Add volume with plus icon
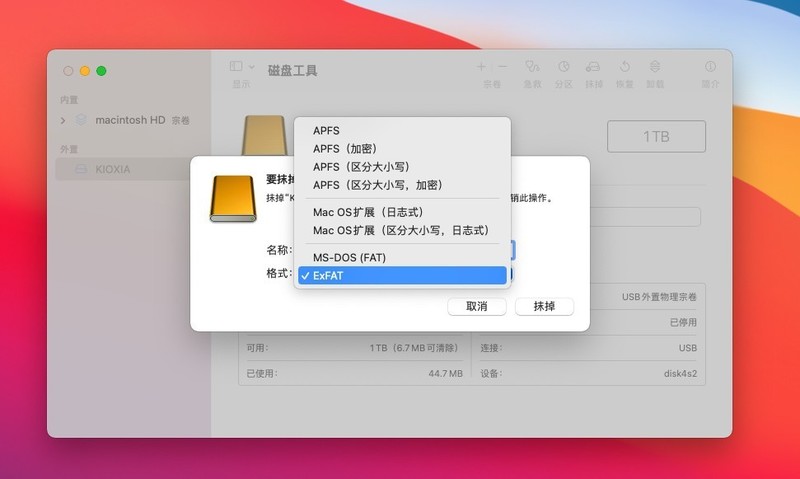The width and height of the screenshot is (800, 479). click(481, 67)
